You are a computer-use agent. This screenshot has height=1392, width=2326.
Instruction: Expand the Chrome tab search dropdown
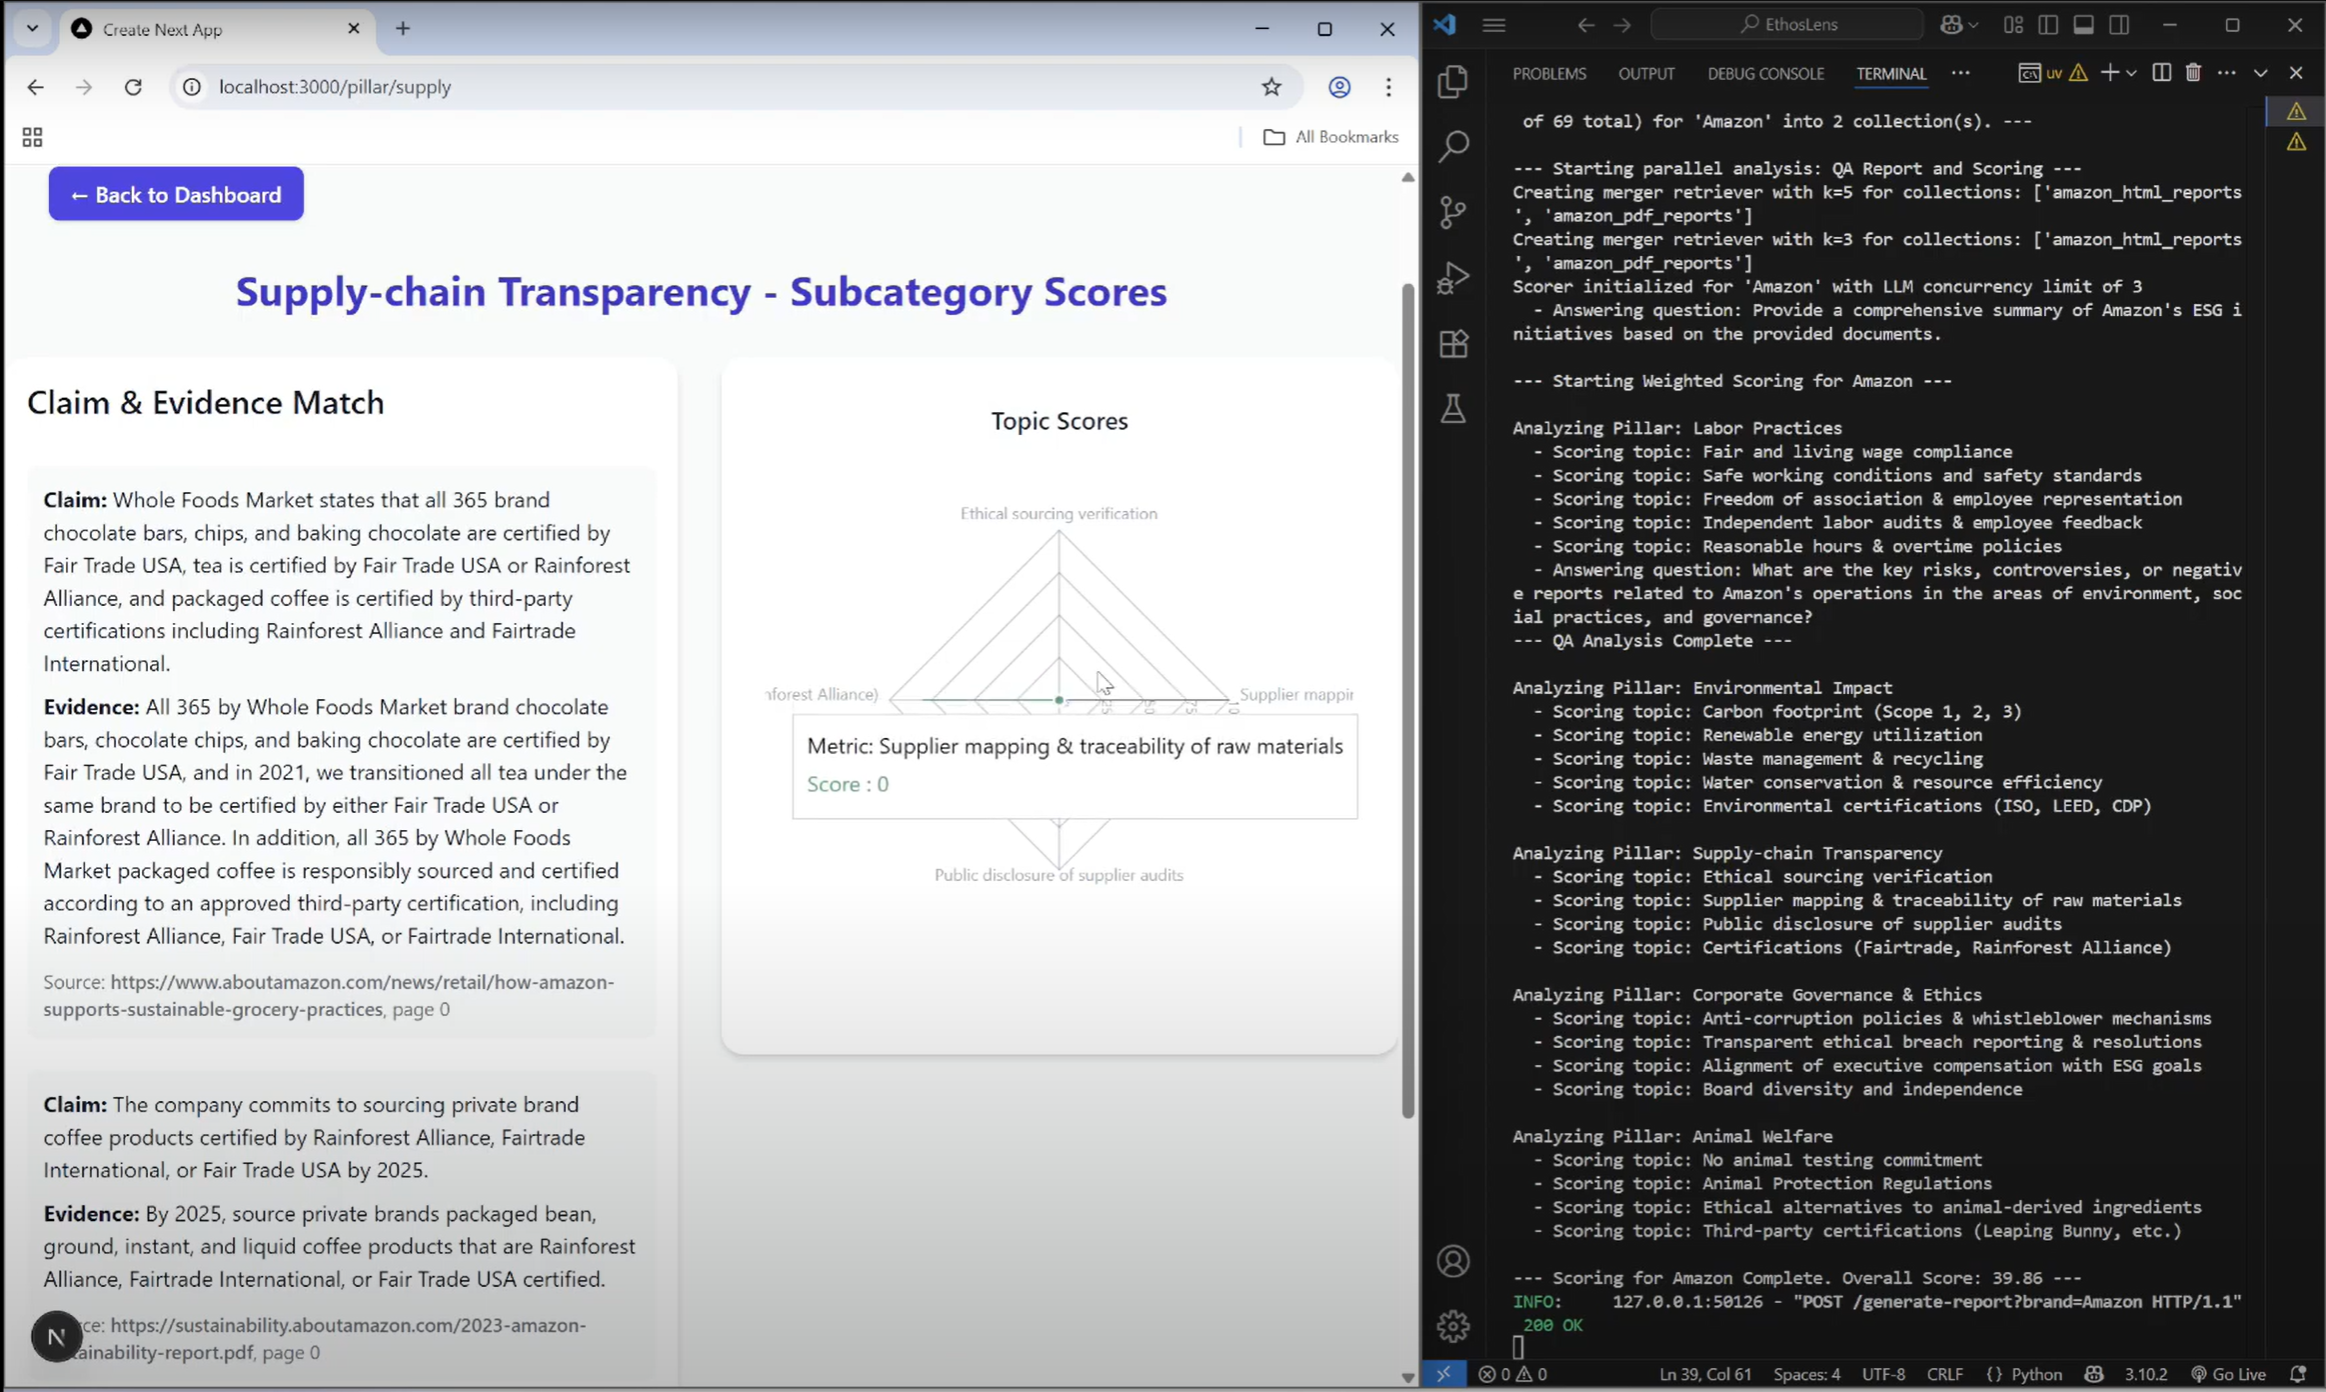[32, 28]
